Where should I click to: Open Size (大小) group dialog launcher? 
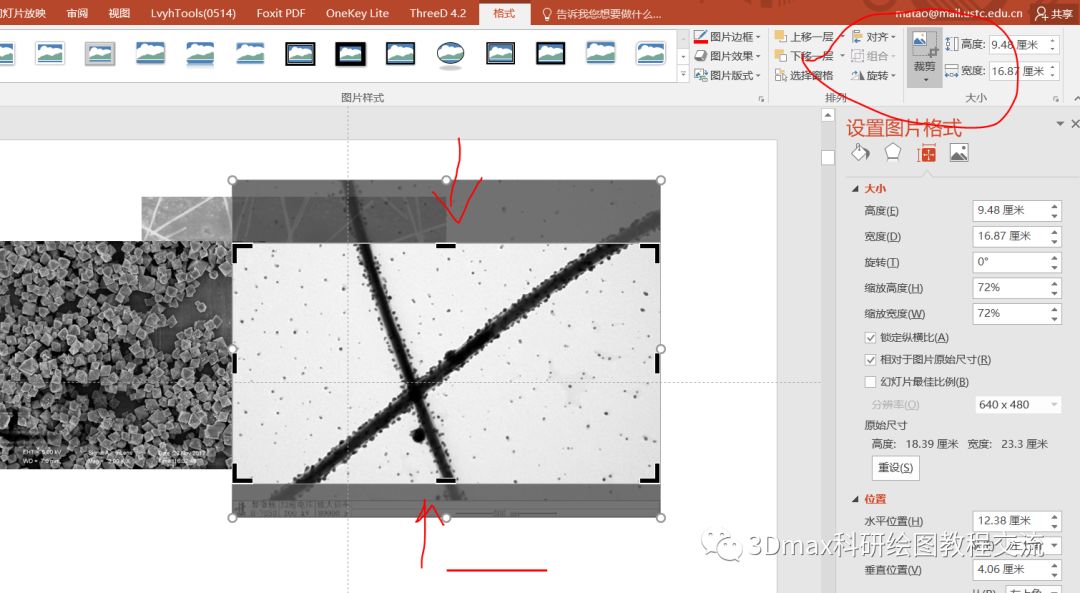[1055, 98]
